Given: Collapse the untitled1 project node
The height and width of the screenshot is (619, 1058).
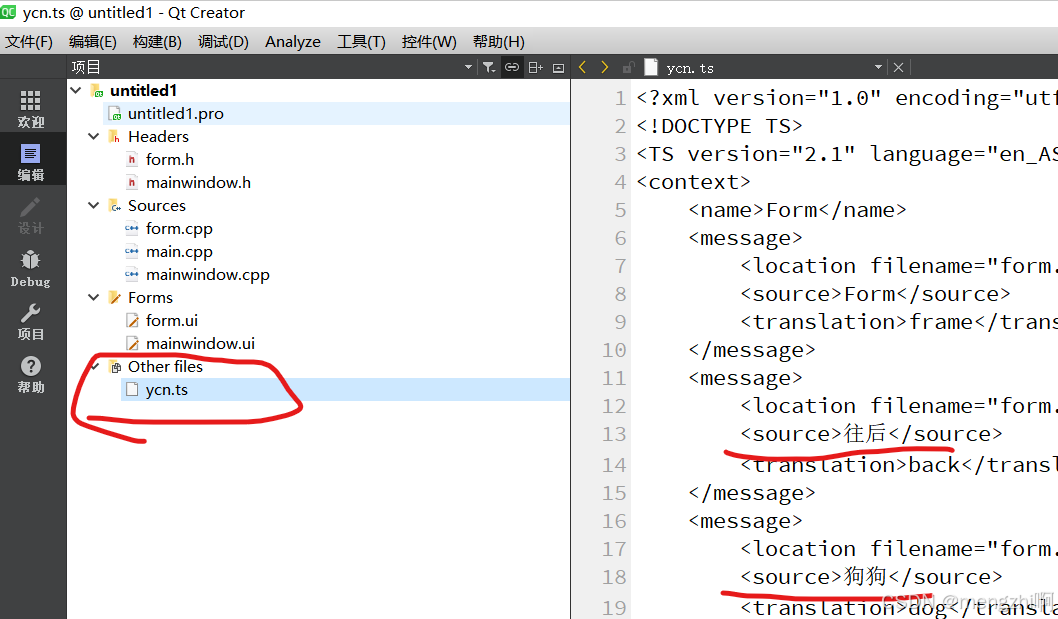Looking at the screenshot, I should point(76,90).
